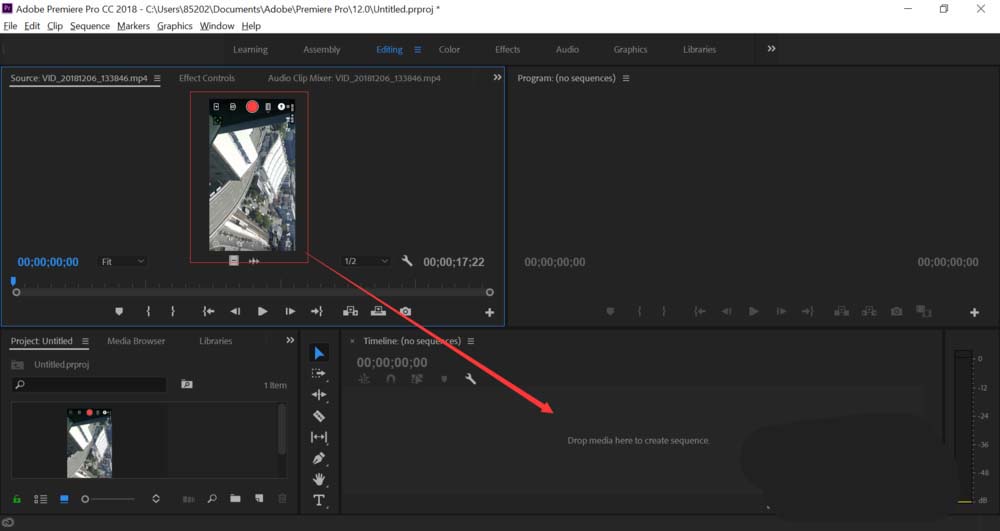Click the Insert button in Source monitor
Viewport: 1000px width, 531px height.
[351, 312]
